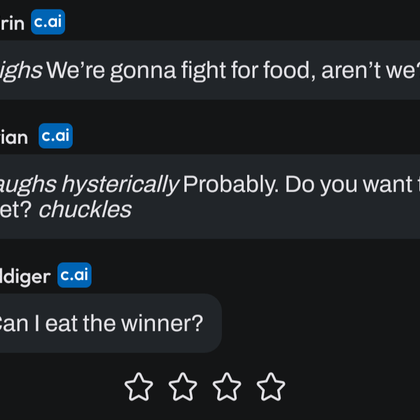
Task: Click the italic 'chuckles' text
Action: click(x=85, y=210)
